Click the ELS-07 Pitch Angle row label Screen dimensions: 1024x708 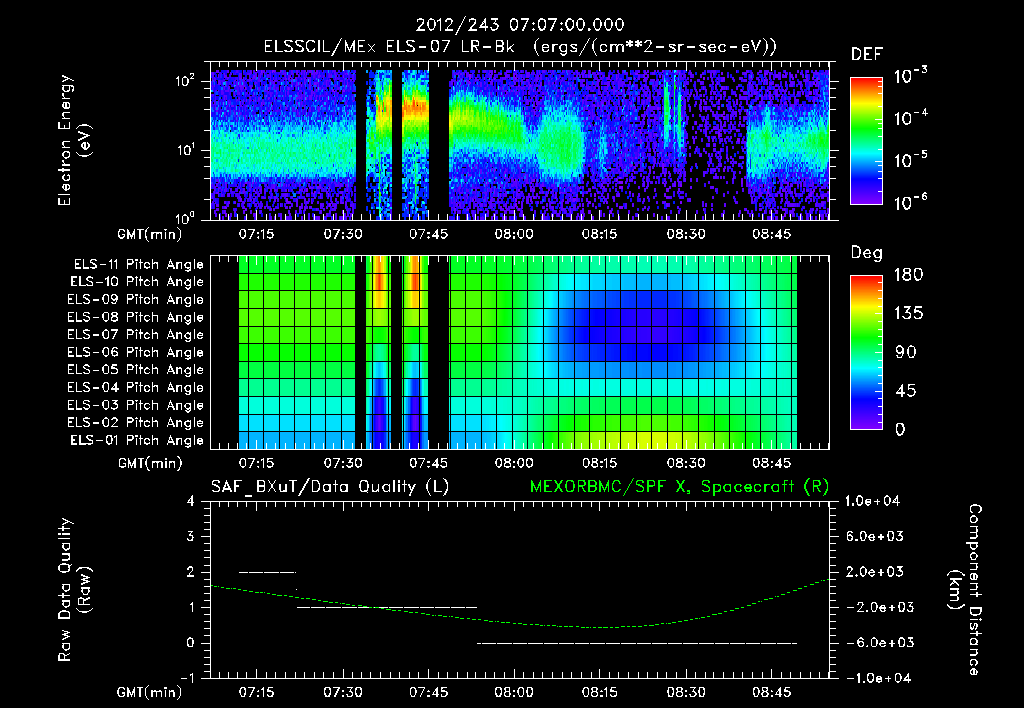136,335
